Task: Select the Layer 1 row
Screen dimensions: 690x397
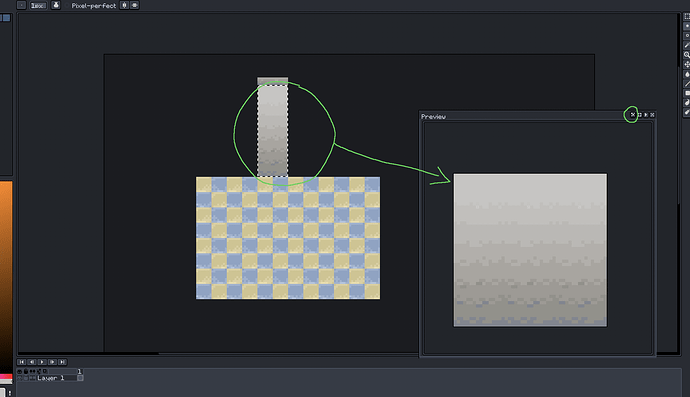Action: click(x=56, y=378)
